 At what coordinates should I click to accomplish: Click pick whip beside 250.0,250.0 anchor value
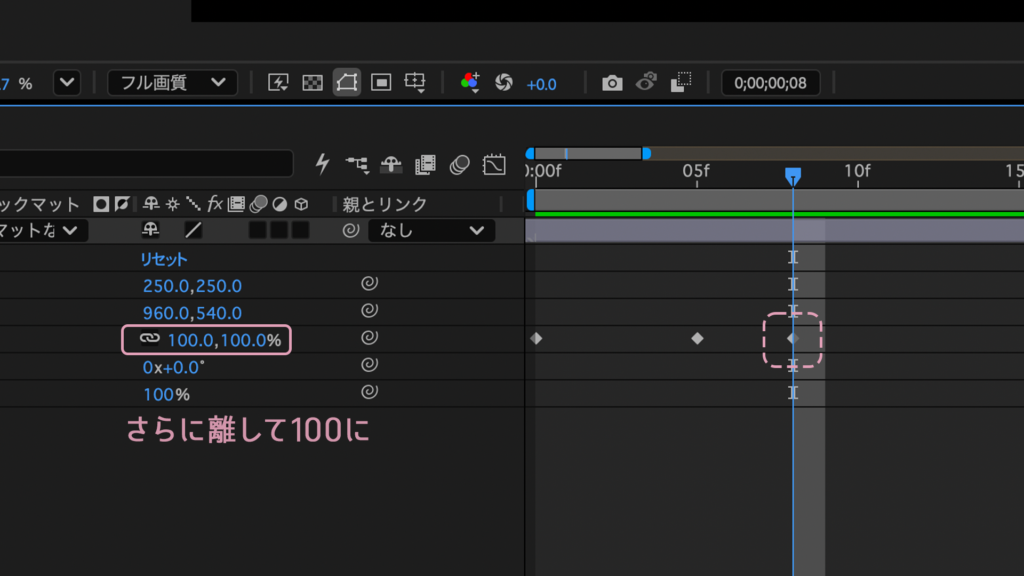[x=370, y=283]
